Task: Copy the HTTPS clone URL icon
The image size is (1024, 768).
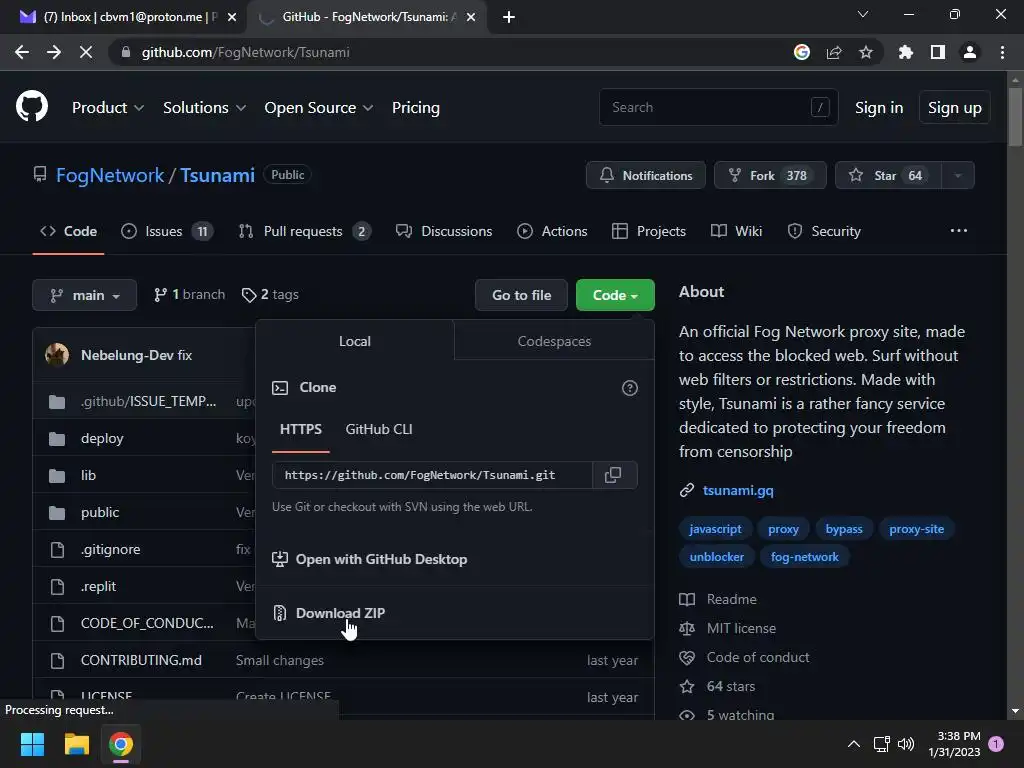Action: tap(613, 475)
